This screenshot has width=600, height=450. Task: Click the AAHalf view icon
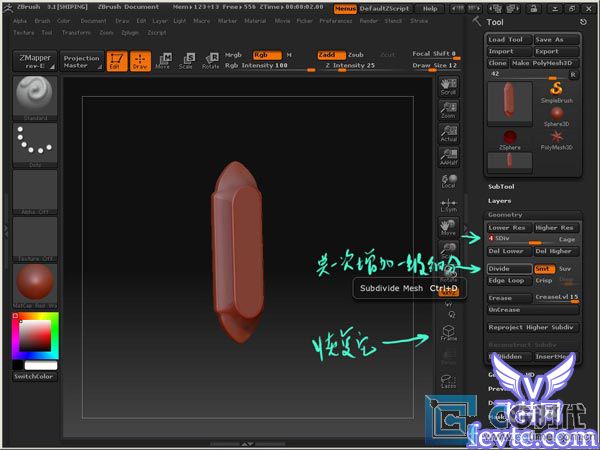point(448,157)
